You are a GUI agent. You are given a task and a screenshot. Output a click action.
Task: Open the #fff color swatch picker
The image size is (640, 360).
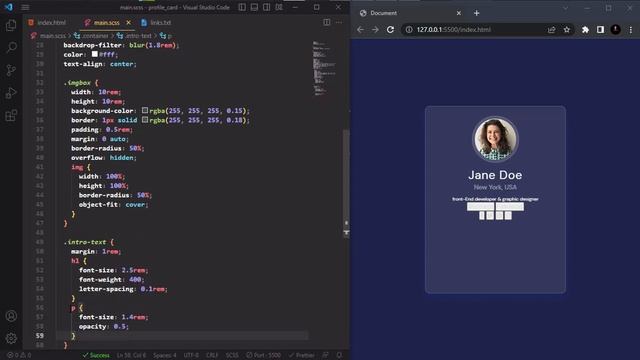pos(94,54)
